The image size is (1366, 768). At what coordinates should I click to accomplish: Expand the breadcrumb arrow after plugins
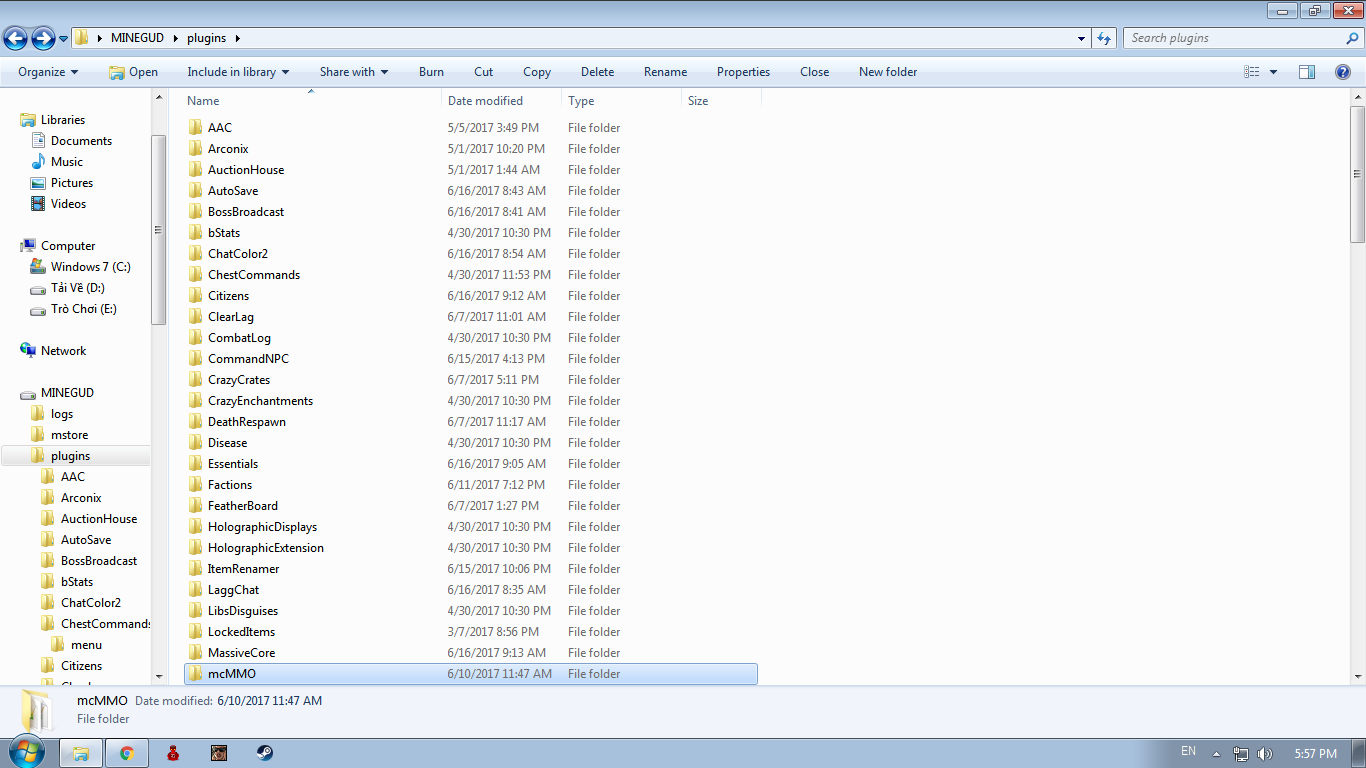coord(237,39)
